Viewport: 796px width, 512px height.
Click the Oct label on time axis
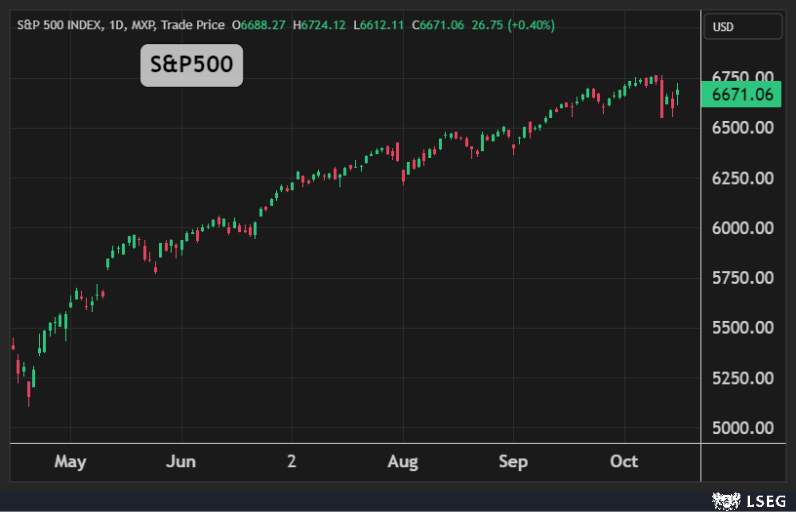click(x=624, y=462)
